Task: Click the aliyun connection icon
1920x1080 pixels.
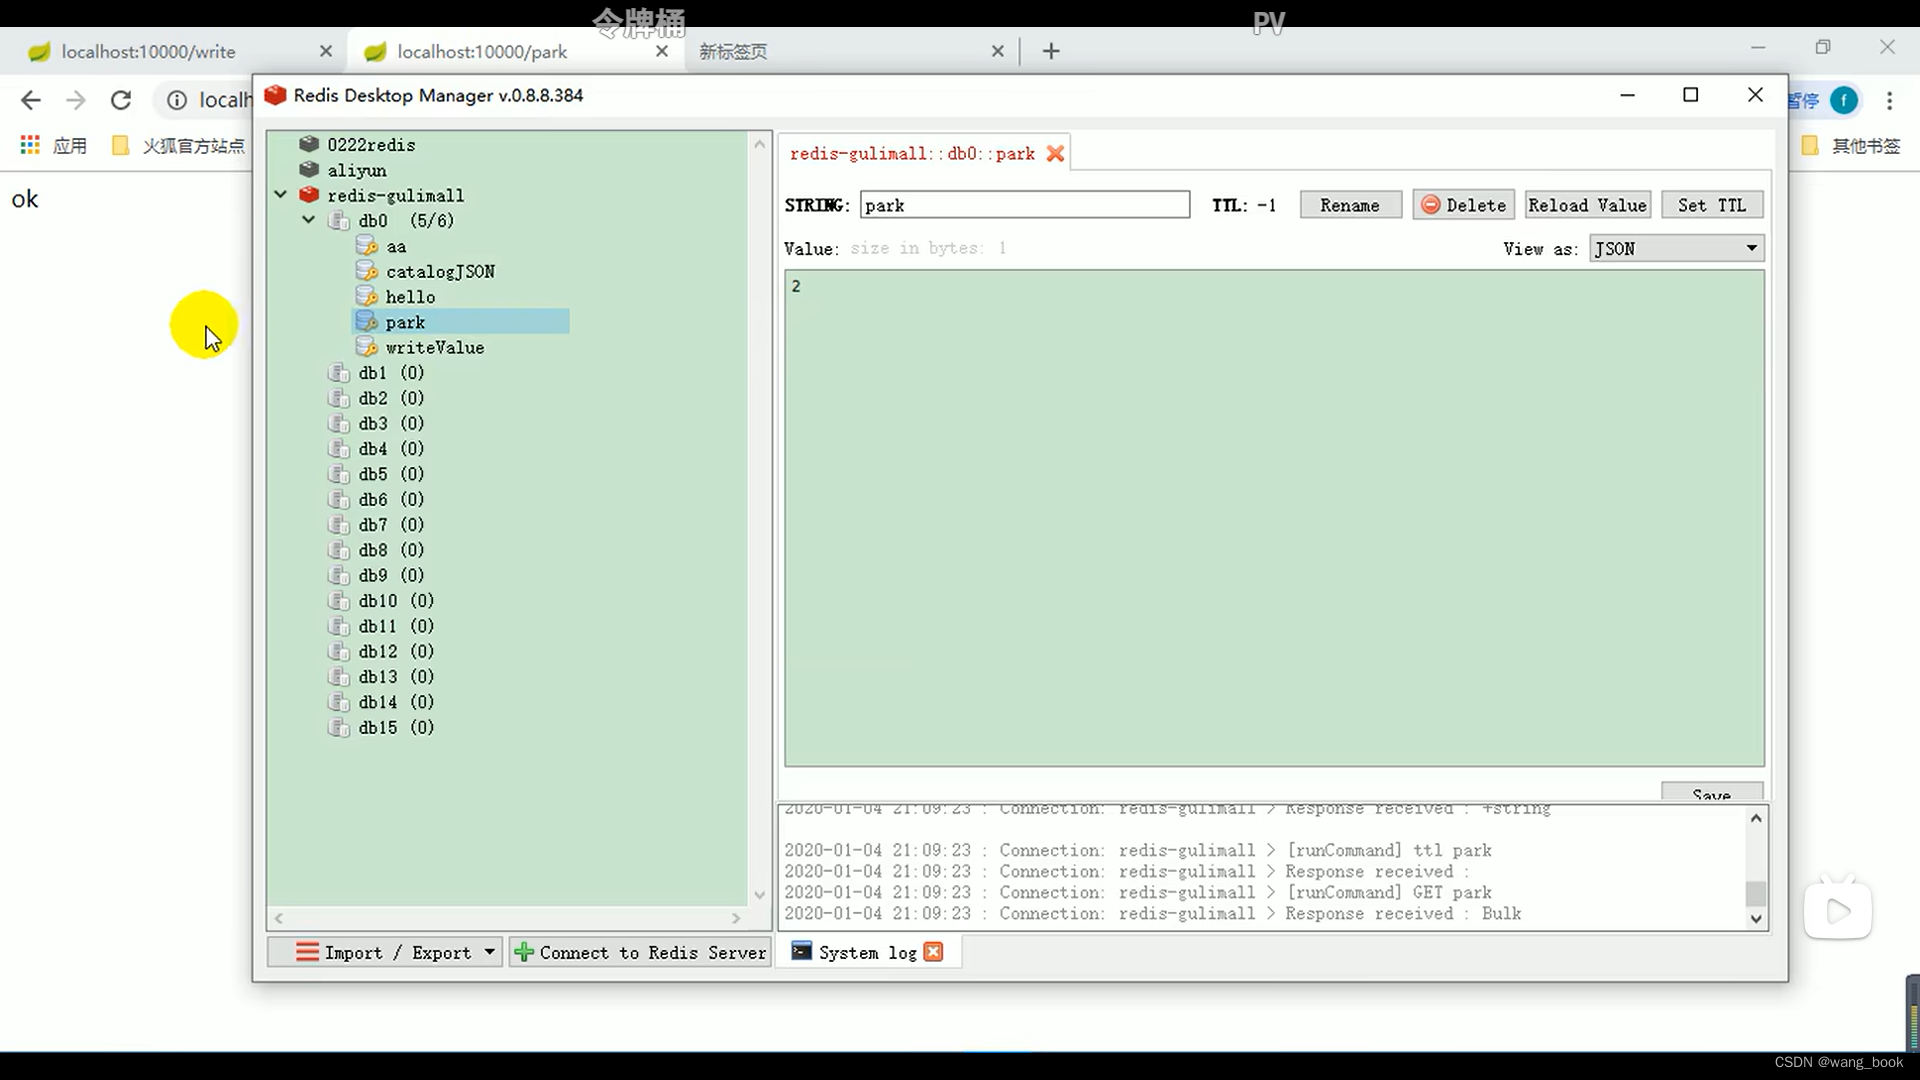Action: [x=309, y=170]
